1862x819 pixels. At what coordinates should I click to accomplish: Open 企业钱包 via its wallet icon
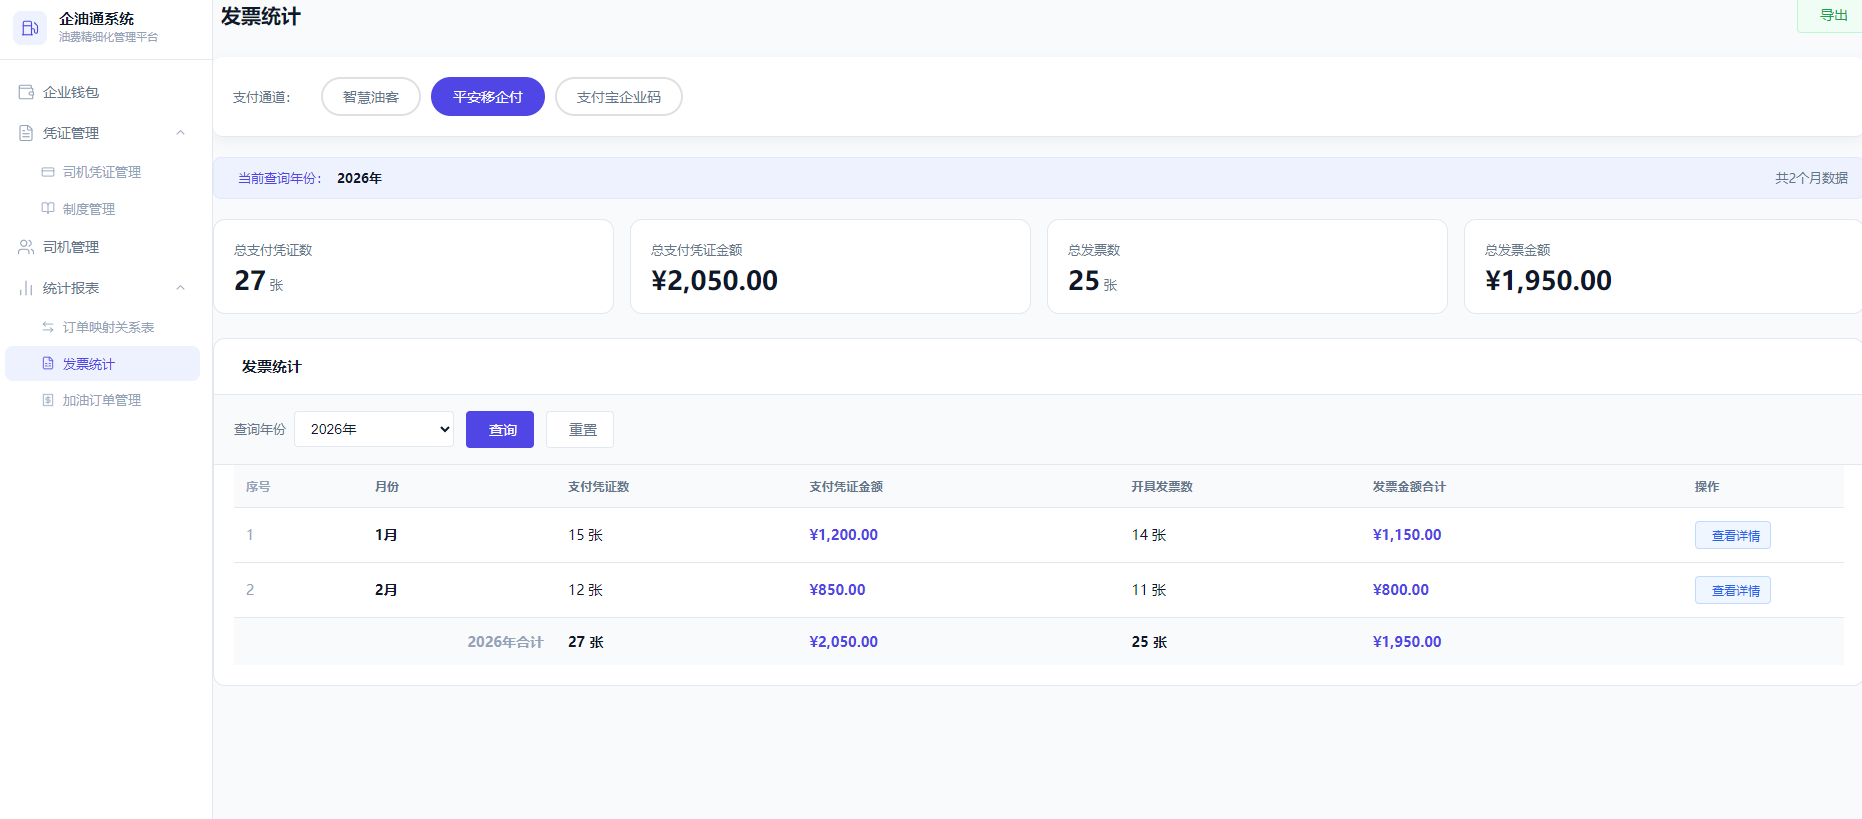click(26, 92)
